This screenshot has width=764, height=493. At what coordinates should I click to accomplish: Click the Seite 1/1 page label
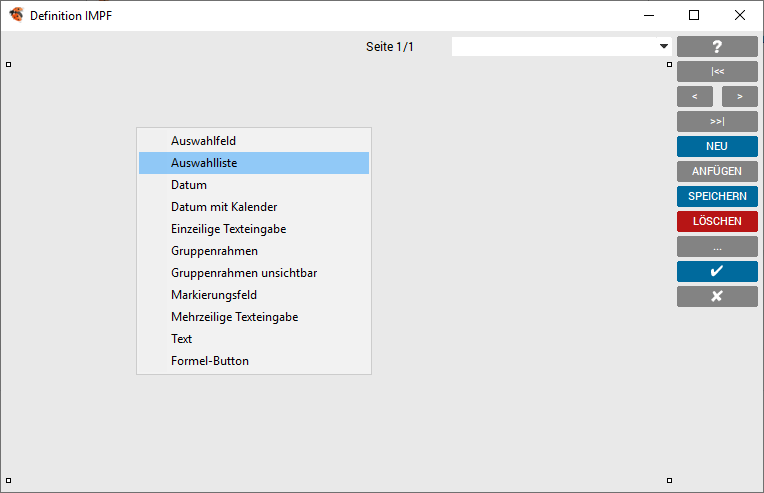(390, 47)
